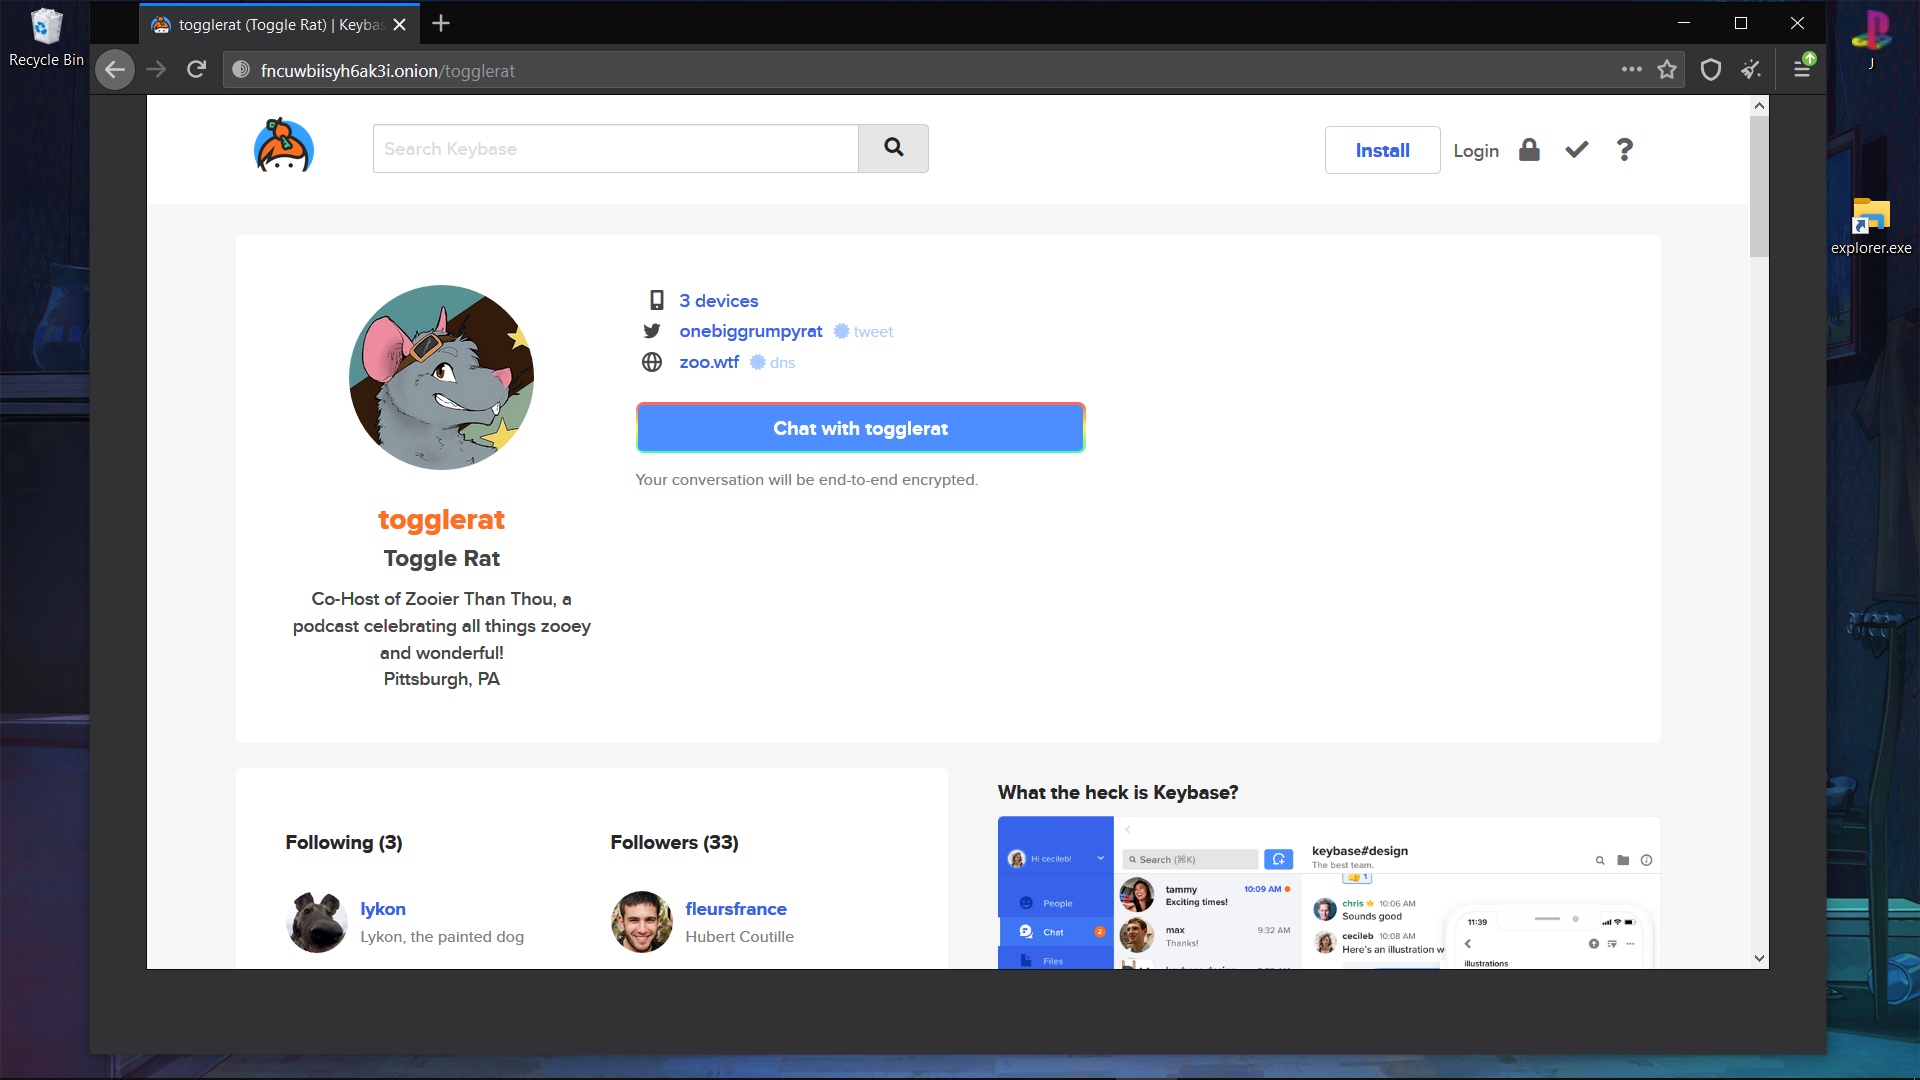
Task: Maximize the browser window
Action: coord(1741,23)
